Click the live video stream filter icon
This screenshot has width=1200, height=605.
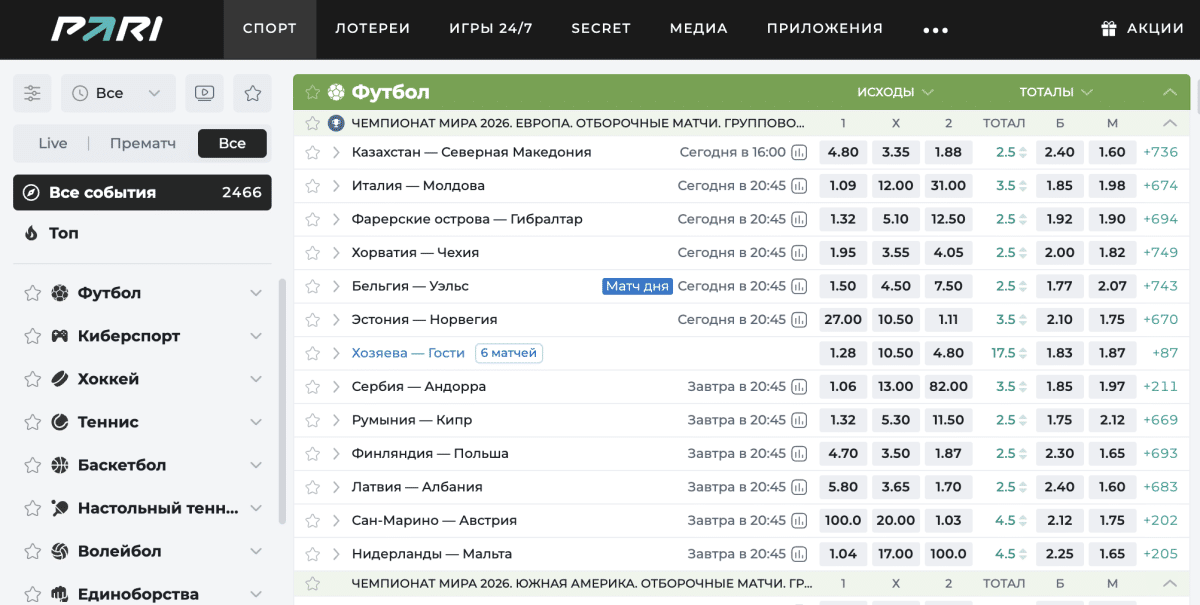click(204, 93)
